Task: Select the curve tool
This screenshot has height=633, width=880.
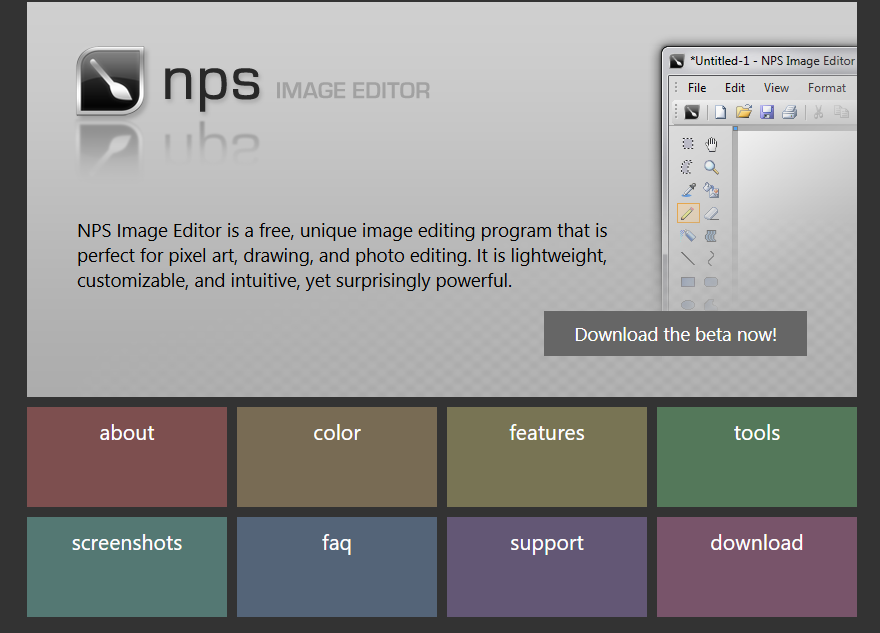Action: coord(711,257)
